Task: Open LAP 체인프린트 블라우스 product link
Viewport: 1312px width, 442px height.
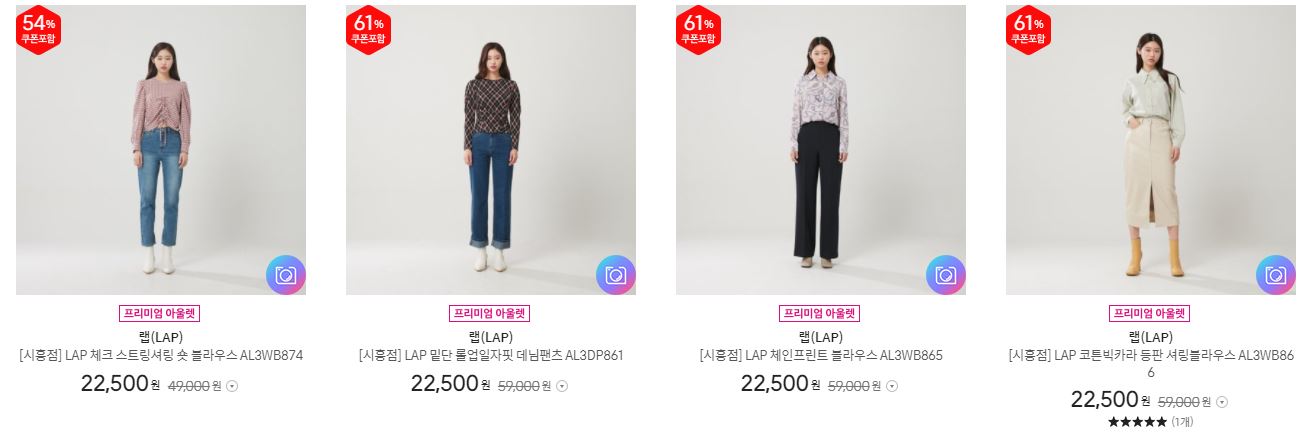Action: pyautogui.click(x=821, y=355)
